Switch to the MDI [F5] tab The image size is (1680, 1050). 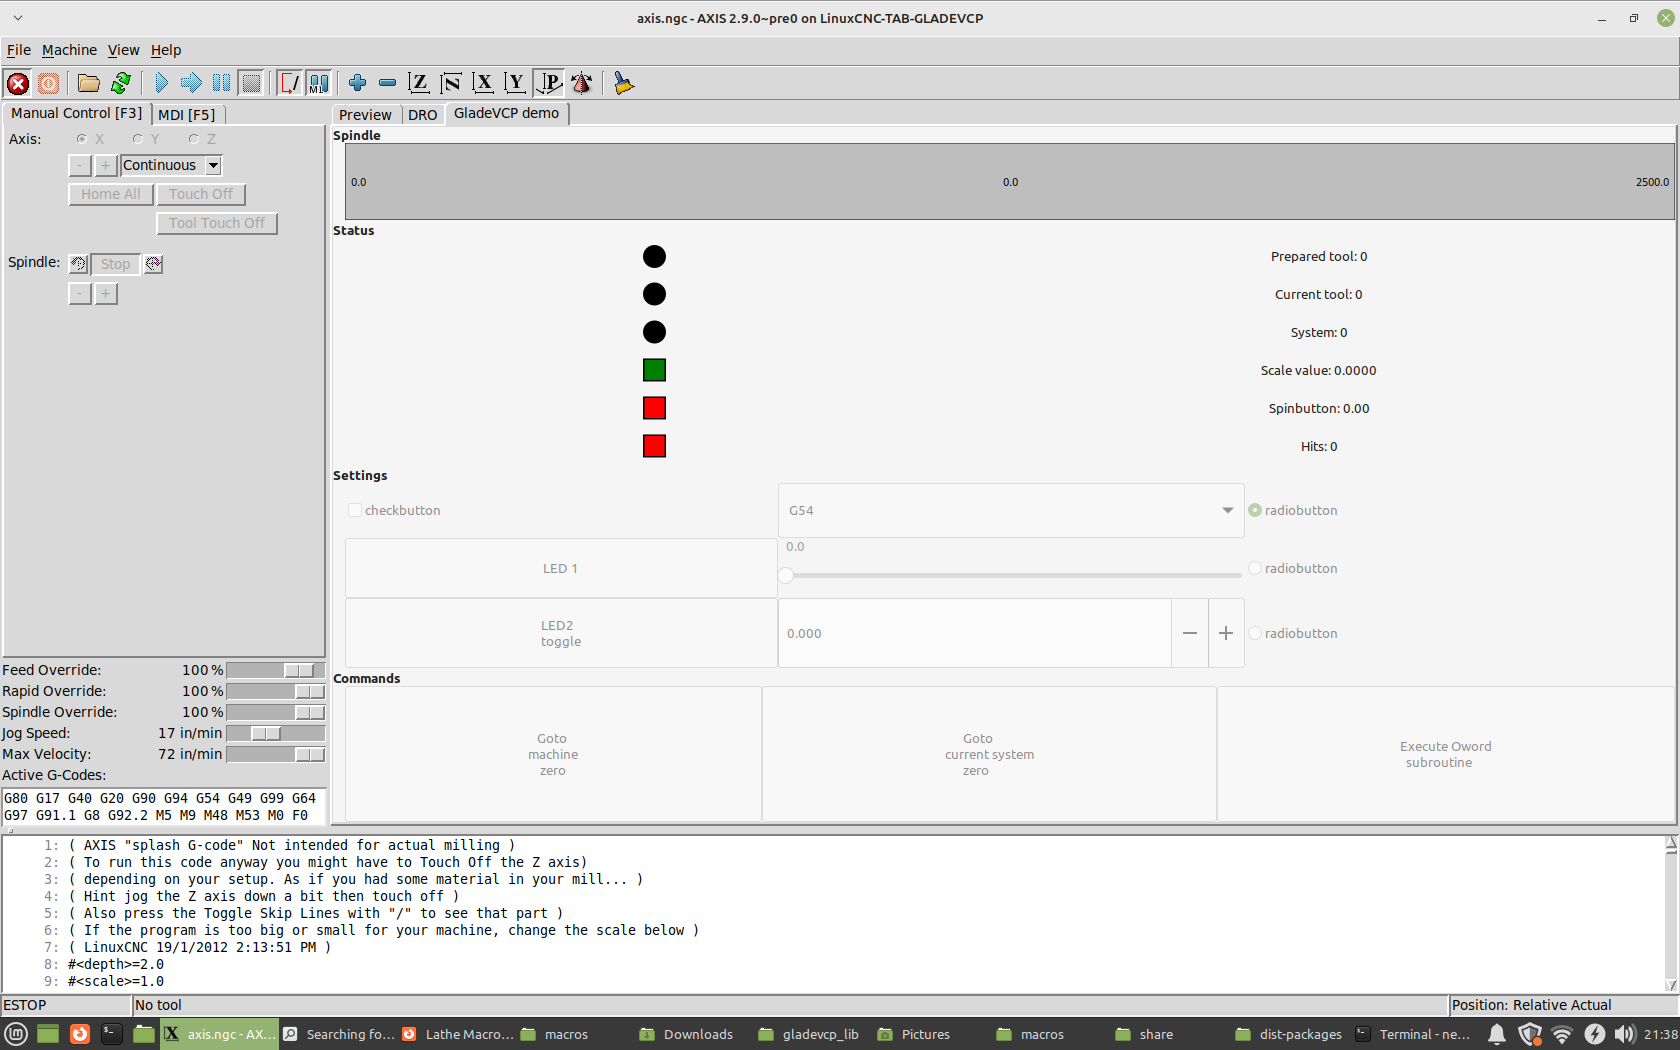click(187, 114)
